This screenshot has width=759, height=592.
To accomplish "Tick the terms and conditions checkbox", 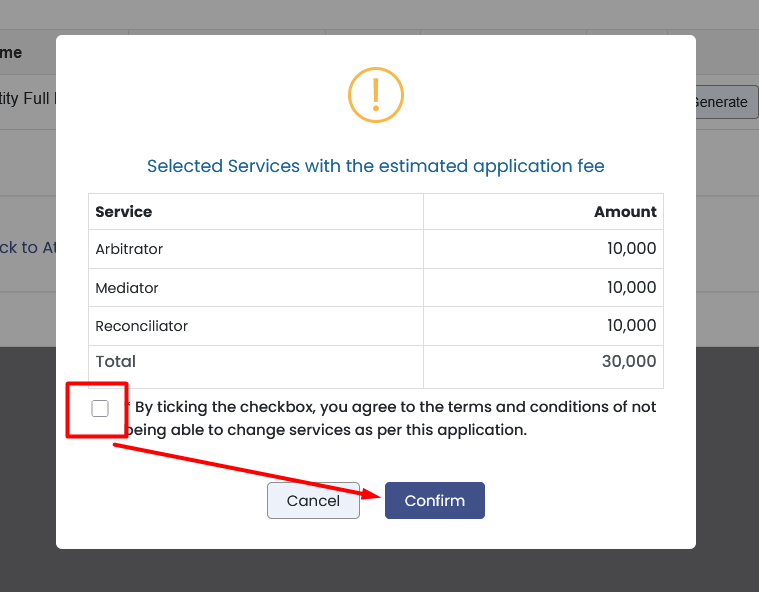I will [x=100, y=408].
